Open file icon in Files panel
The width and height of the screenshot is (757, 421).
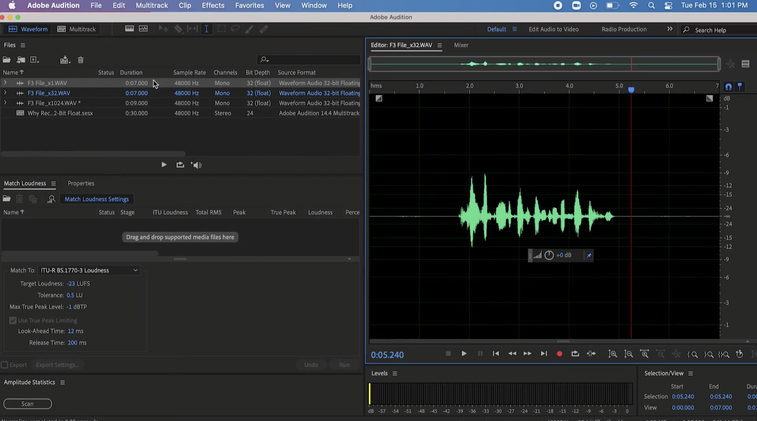tap(7, 60)
